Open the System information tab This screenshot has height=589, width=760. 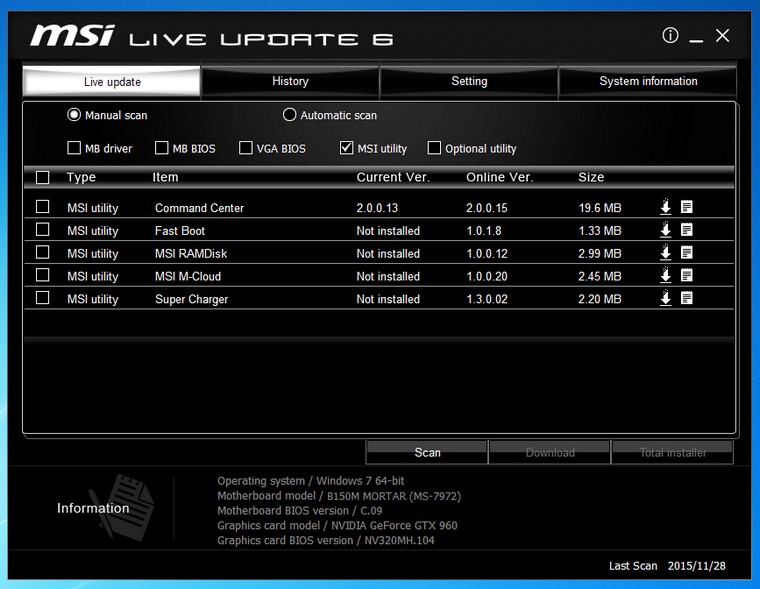648,81
